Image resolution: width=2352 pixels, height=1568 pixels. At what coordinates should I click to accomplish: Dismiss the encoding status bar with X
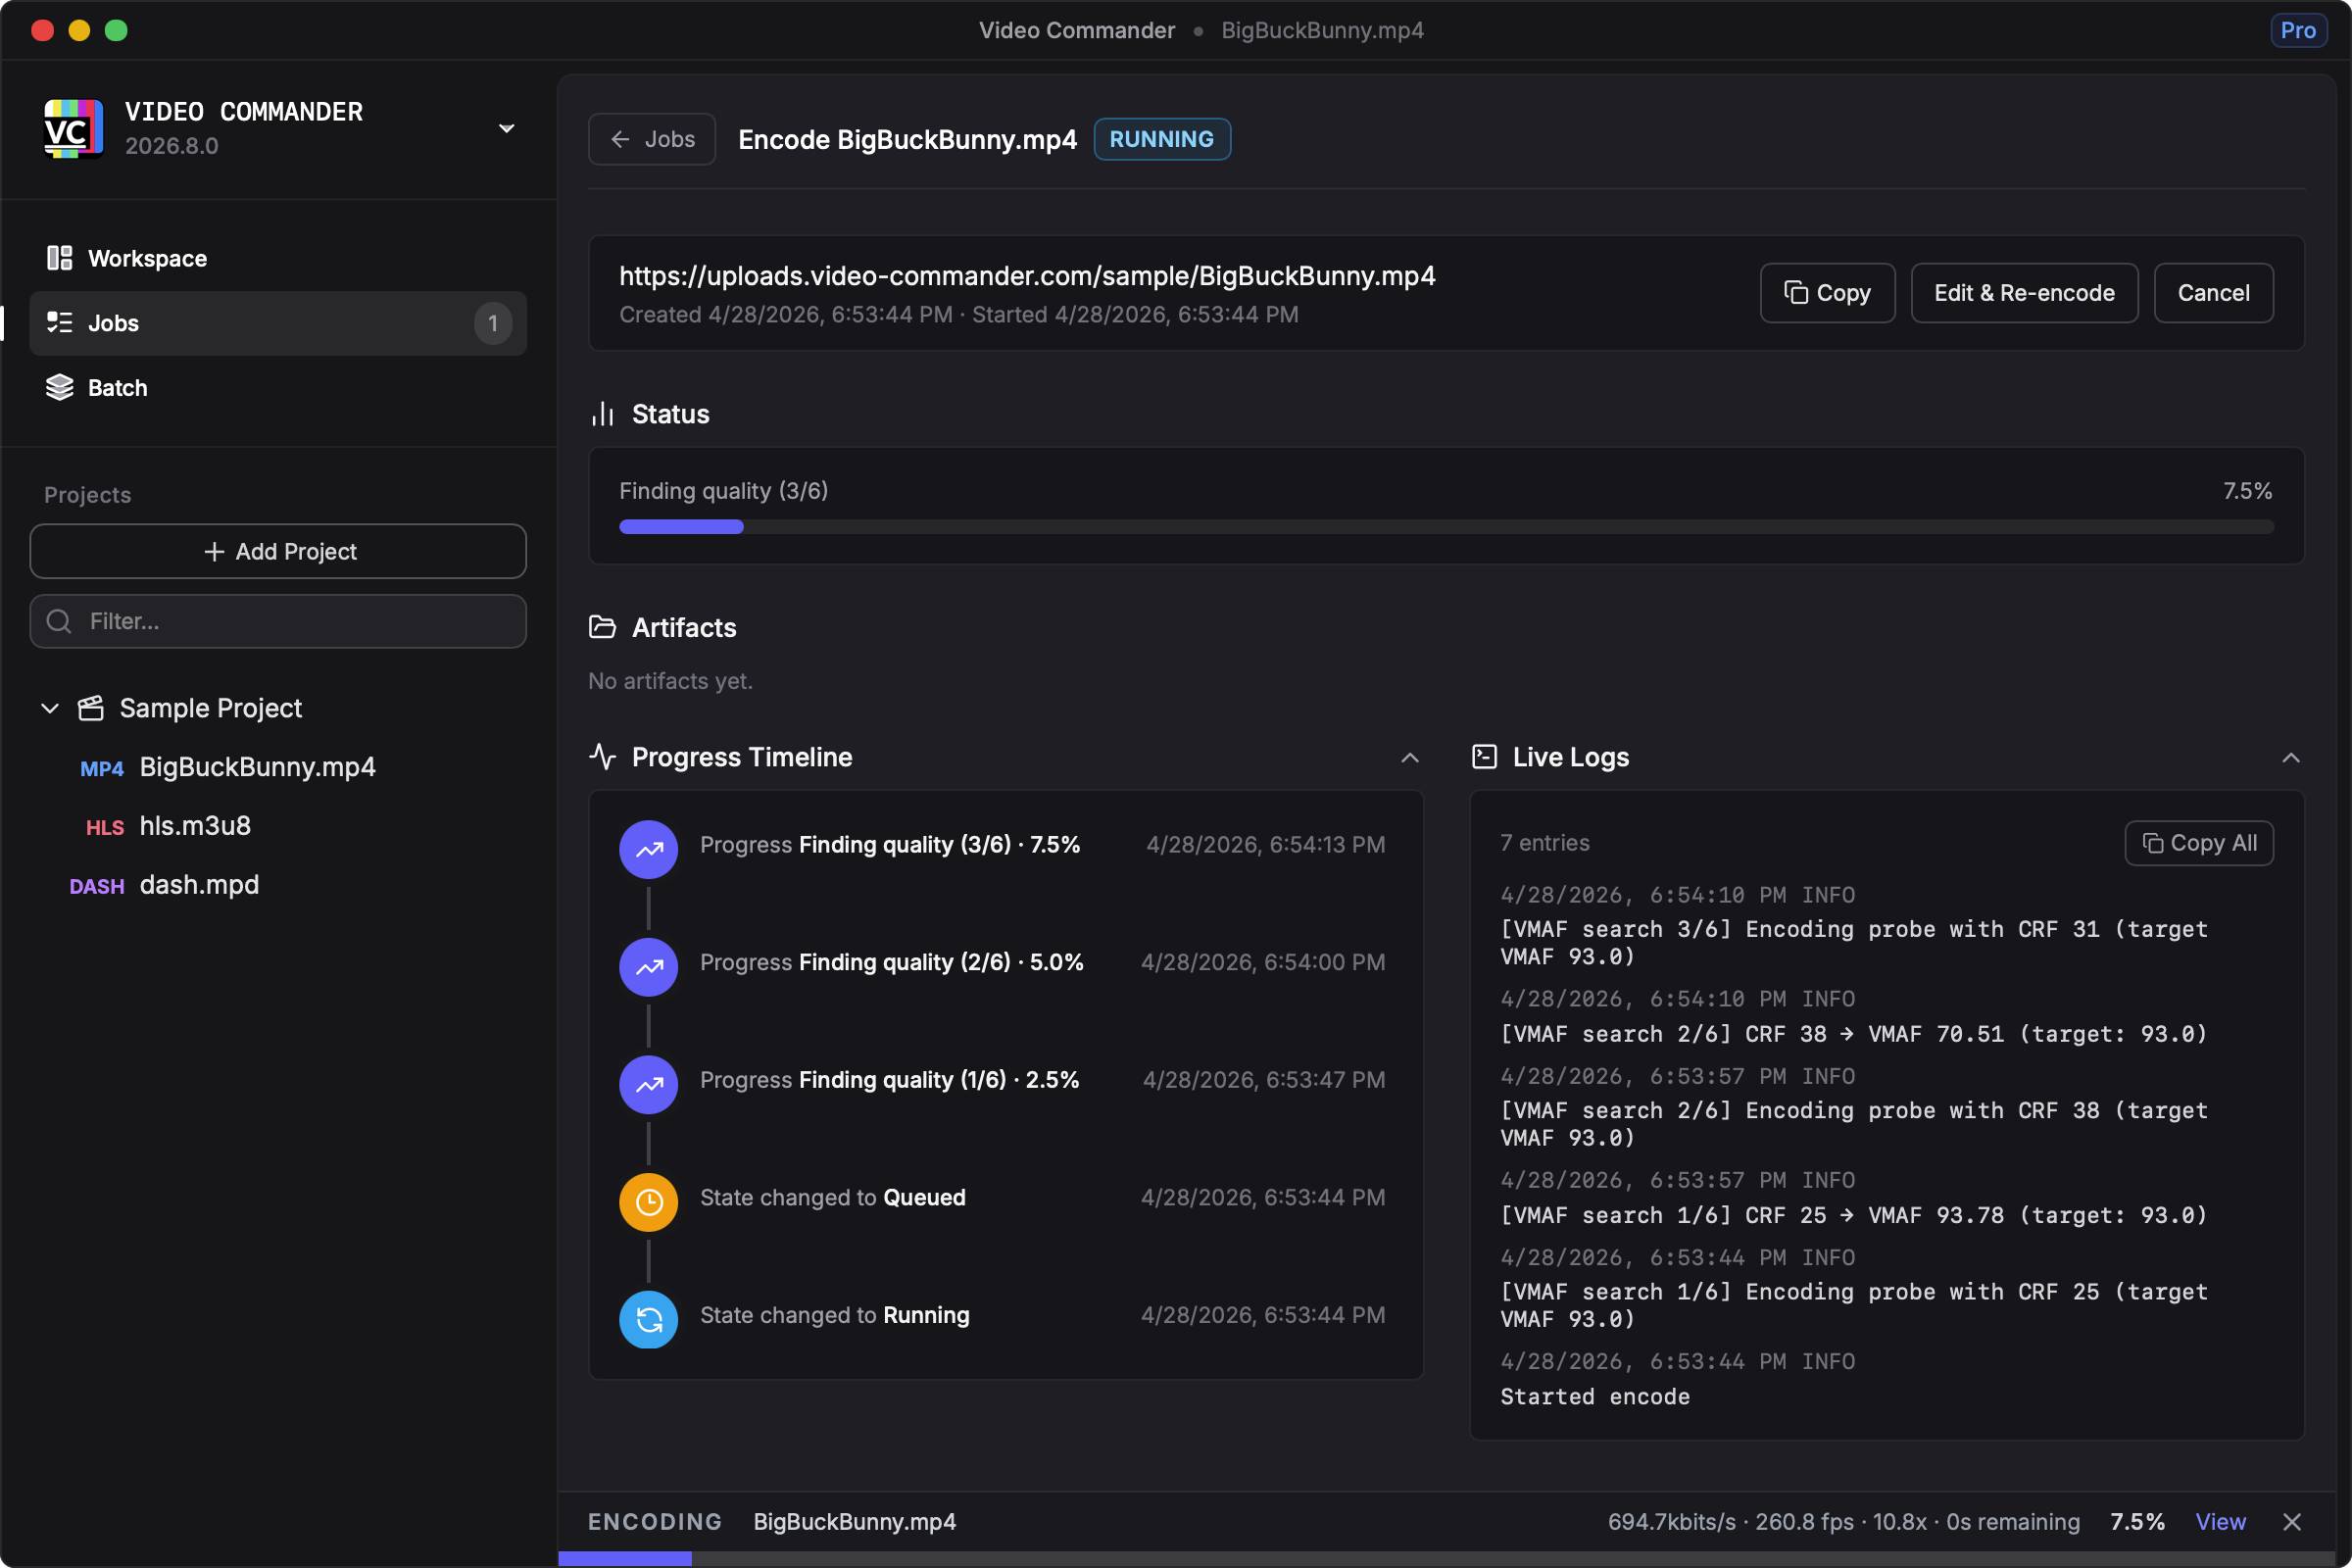click(2292, 1521)
